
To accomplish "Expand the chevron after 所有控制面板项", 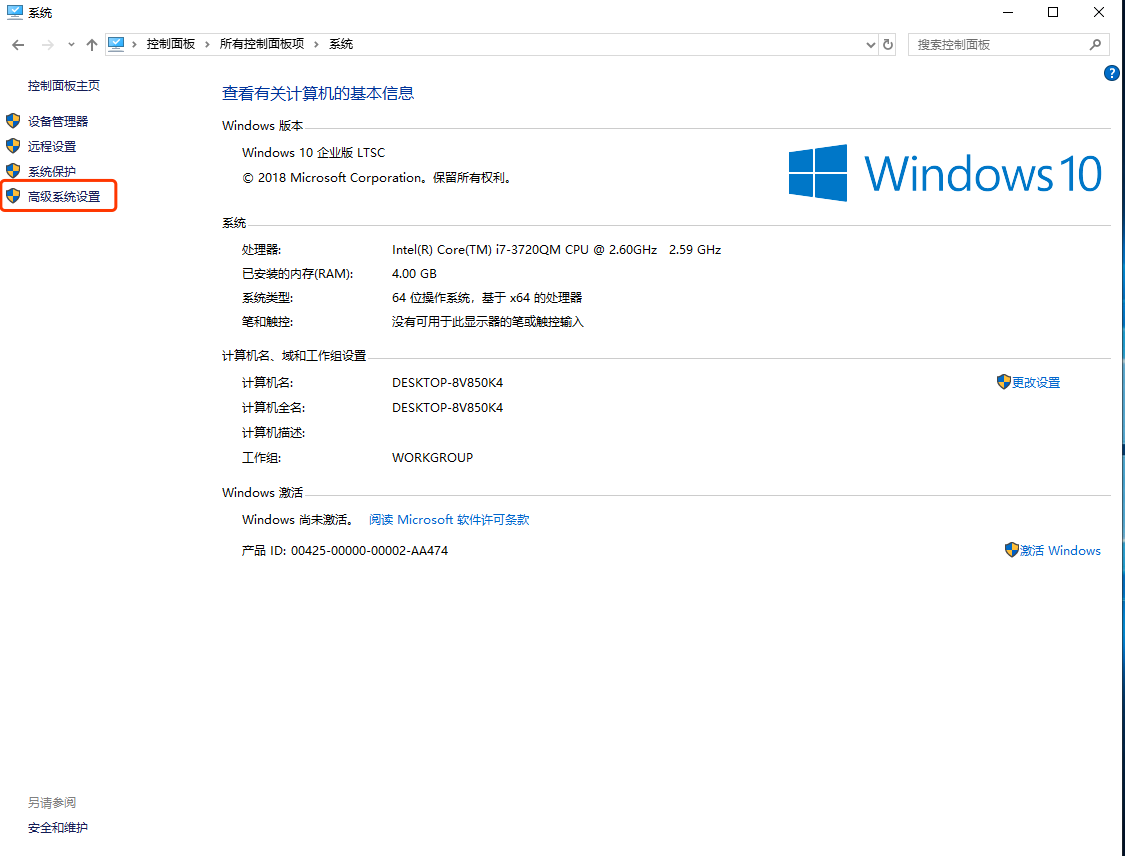I will click(318, 44).
